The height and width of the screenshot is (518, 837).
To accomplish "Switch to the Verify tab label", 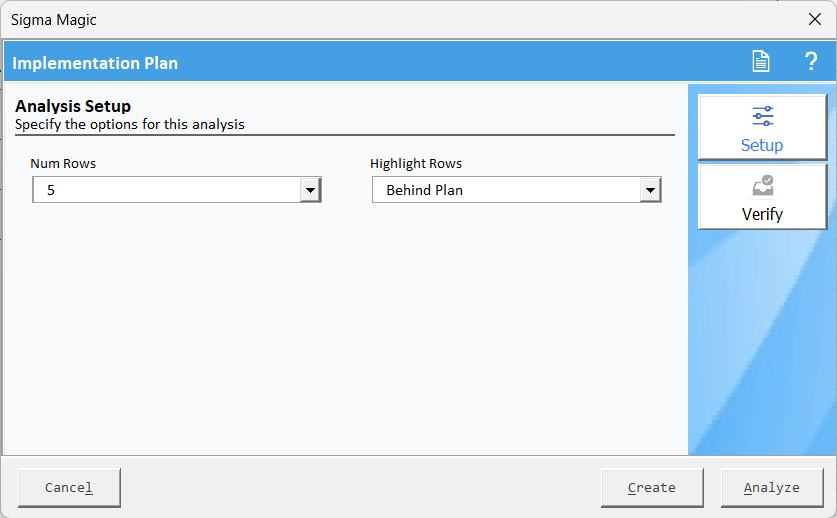I will [762, 214].
